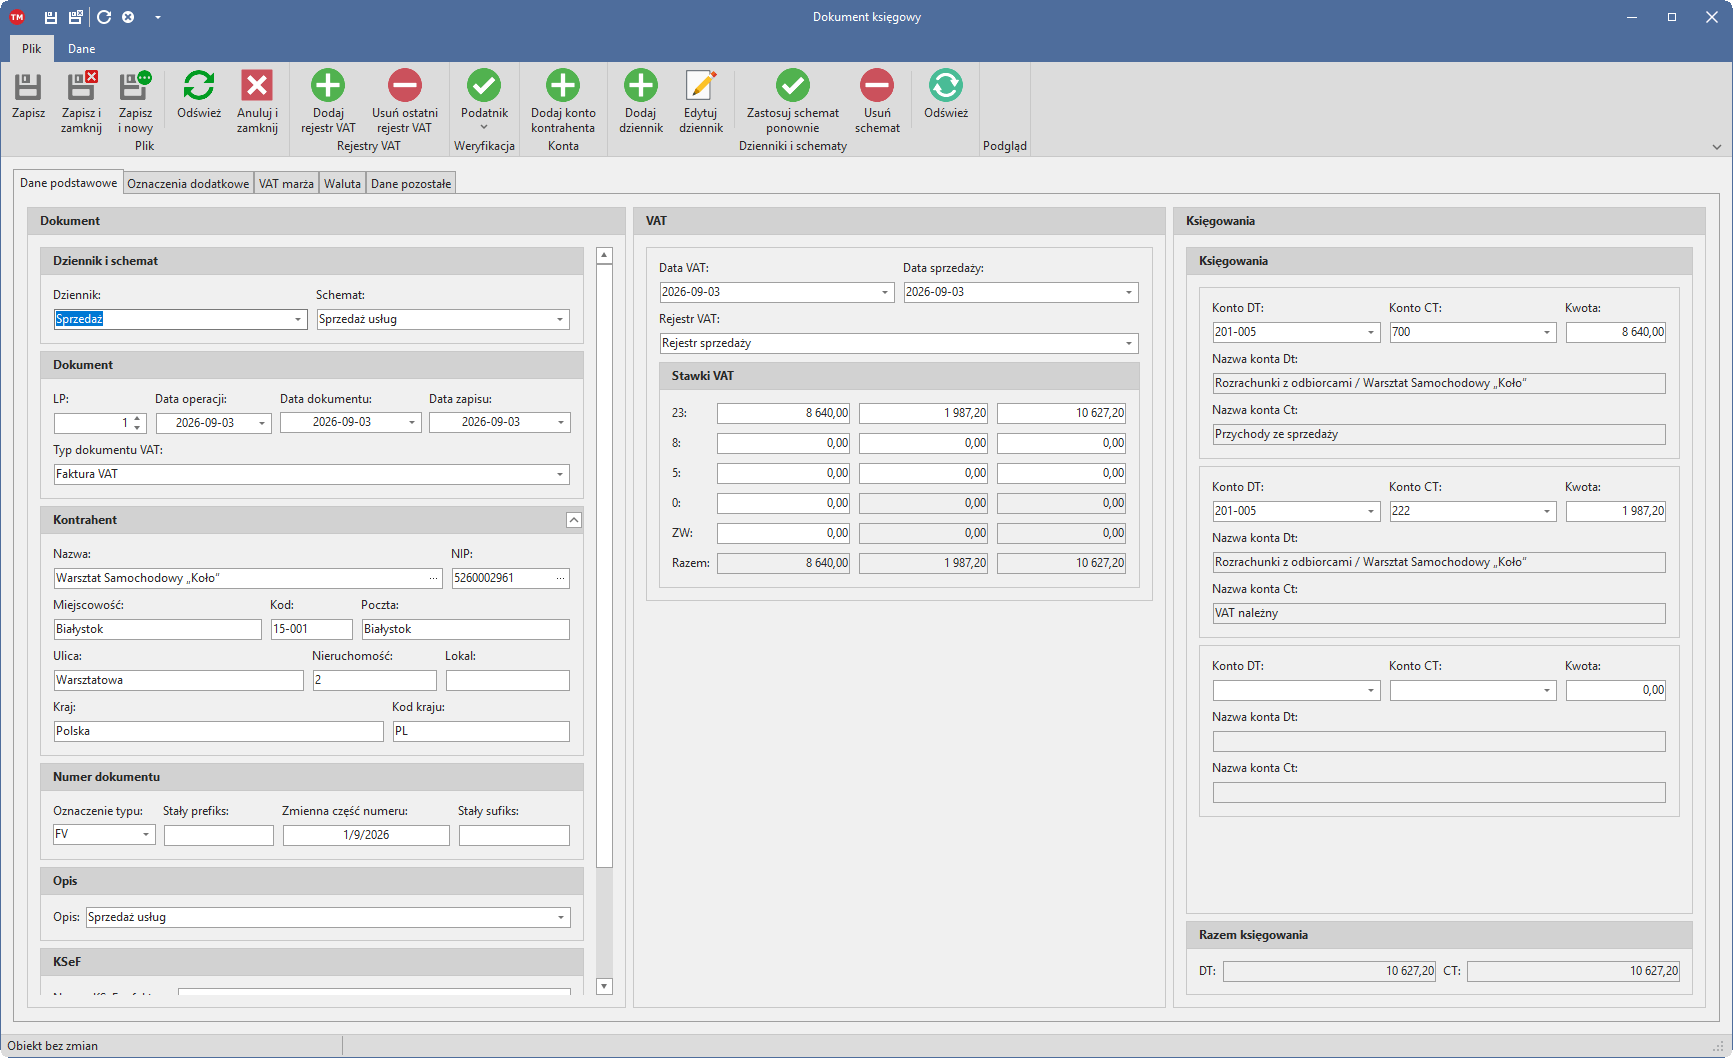Click Dodaj dziennik icon
Image resolution: width=1733 pixels, height=1058 pixels.
641,85
